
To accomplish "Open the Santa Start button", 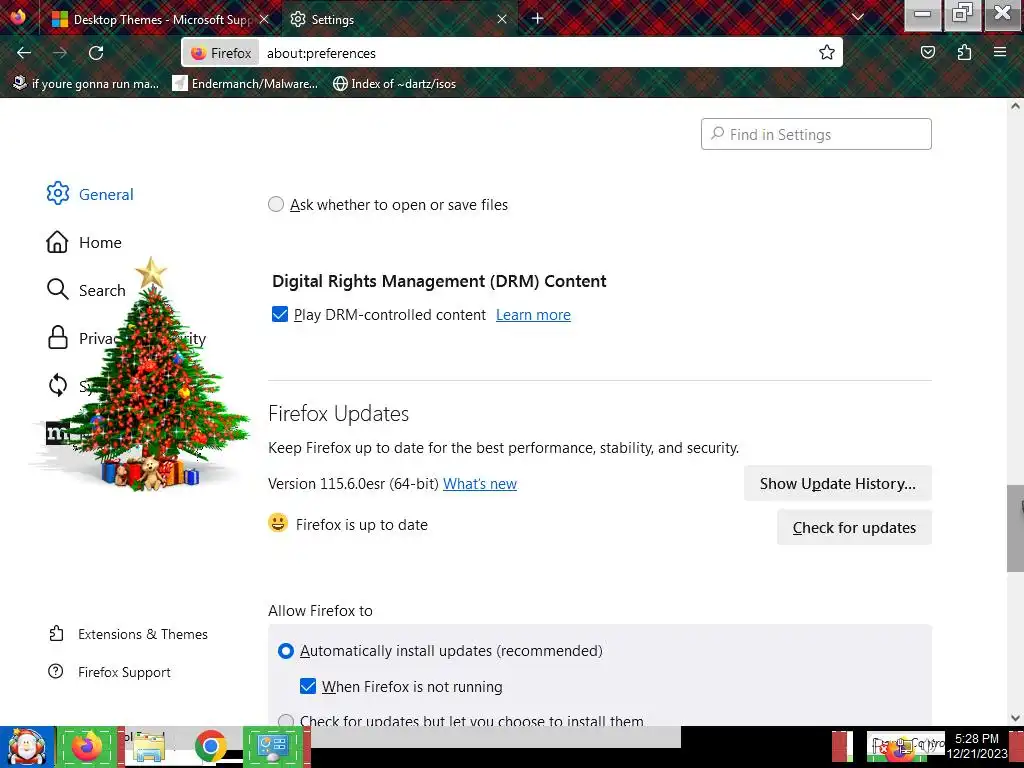I will 27,747.
